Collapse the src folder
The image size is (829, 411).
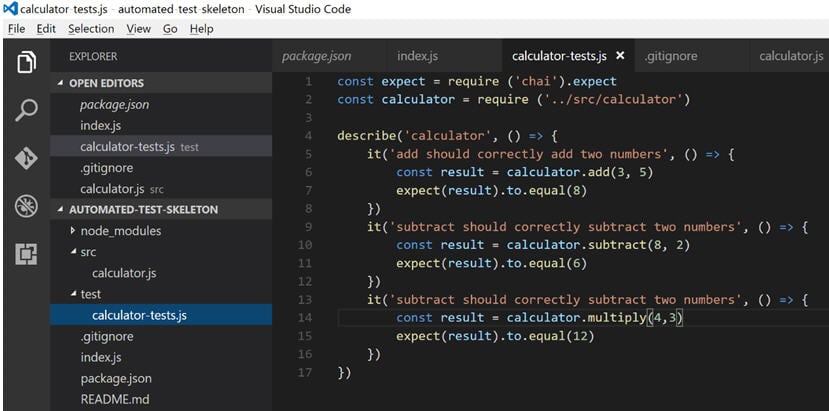72,252
